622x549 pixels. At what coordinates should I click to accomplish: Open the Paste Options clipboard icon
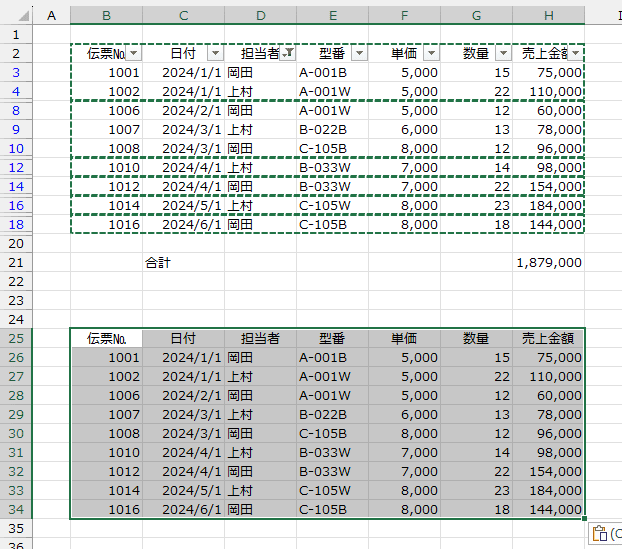point(600,533)
